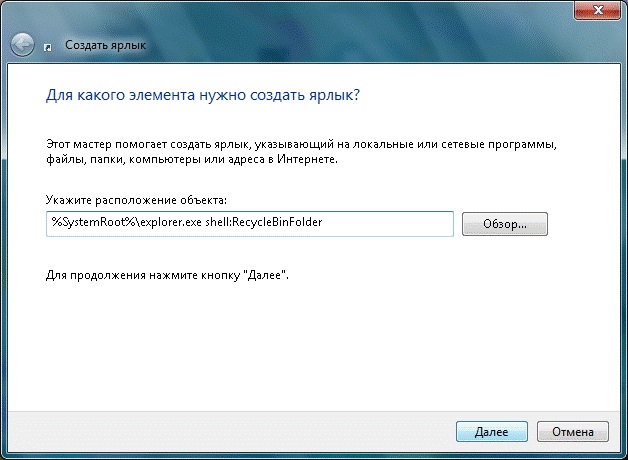Click the blue heading about creating a shortcut
Image resolution: width=628 pixels, height=460 pixels.
(x=203, y=96)
